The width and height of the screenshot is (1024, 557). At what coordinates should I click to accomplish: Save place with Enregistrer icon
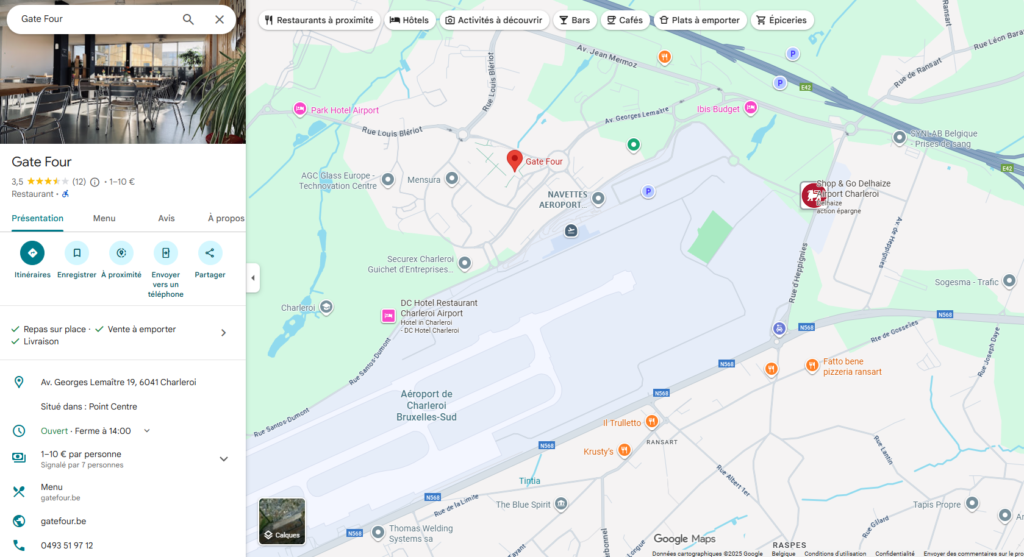tap(76, 253)
